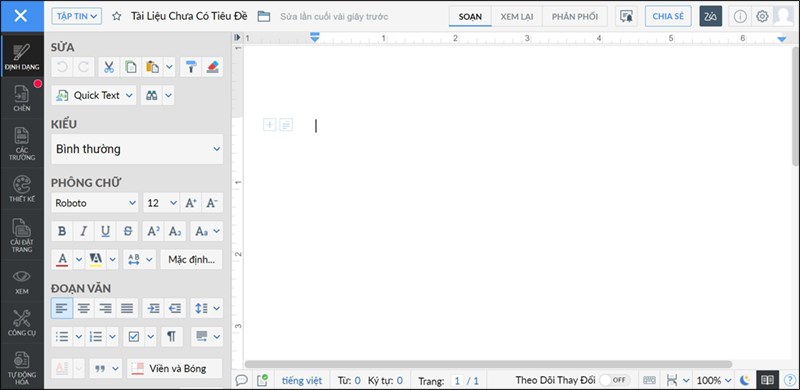Click the text highlight color swatch
The width and height of the screenshot is (800, 390).
click(x=95, y=259)
